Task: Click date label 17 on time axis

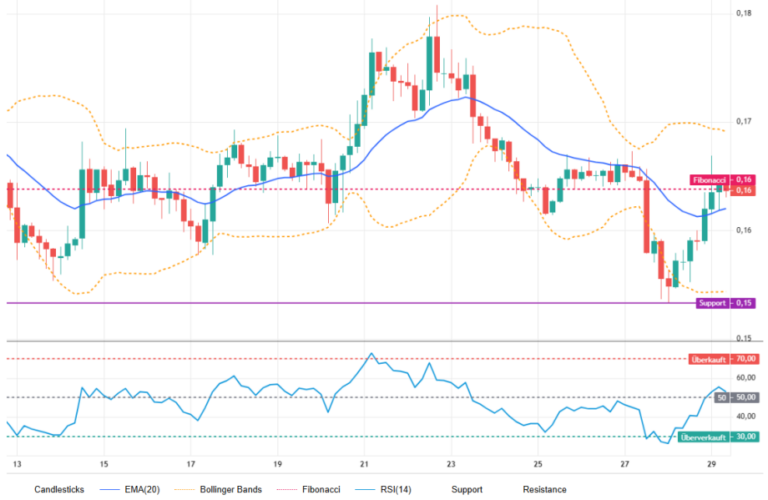Action: pyautogui.click(x=191, y=464)
